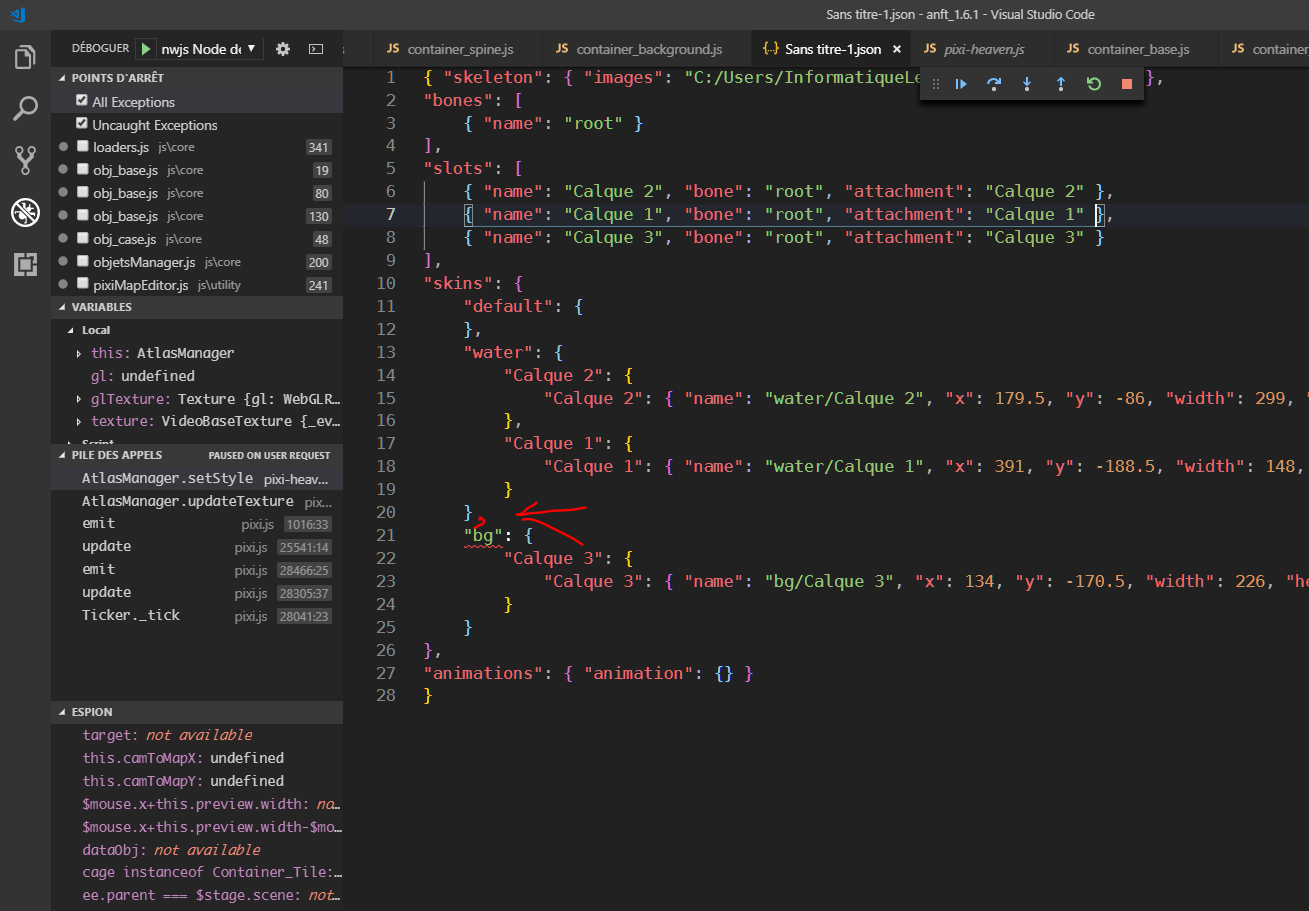Step into in debug toolbar
Screen dimensions: 1309x911
[1027, 84]
